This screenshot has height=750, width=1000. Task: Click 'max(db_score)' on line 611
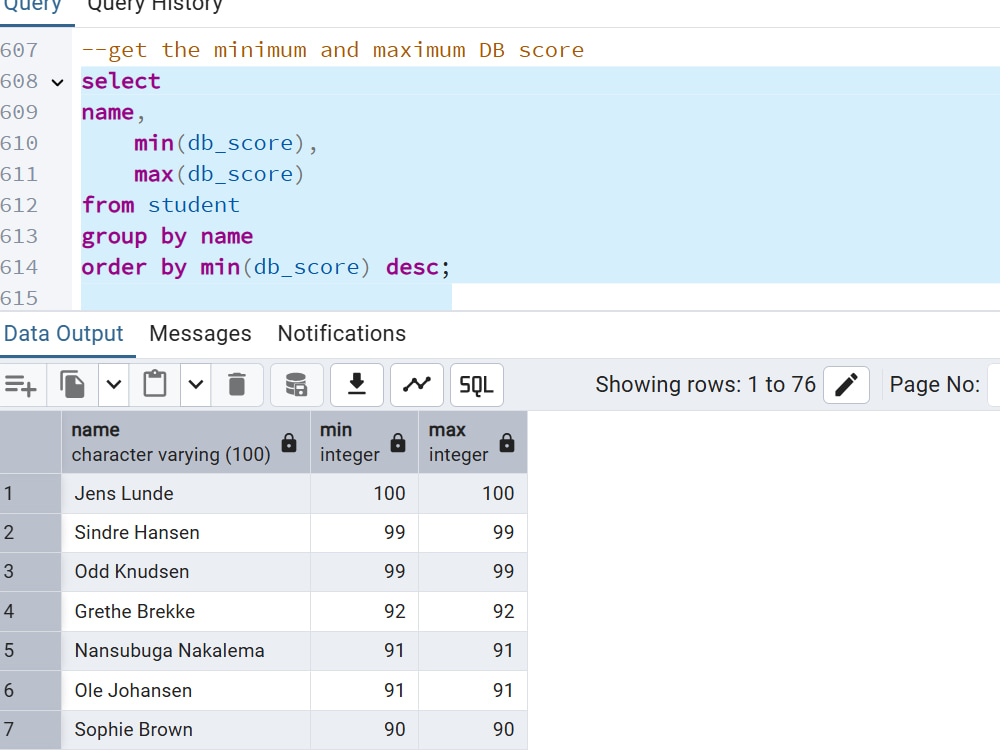click(219, 174)
